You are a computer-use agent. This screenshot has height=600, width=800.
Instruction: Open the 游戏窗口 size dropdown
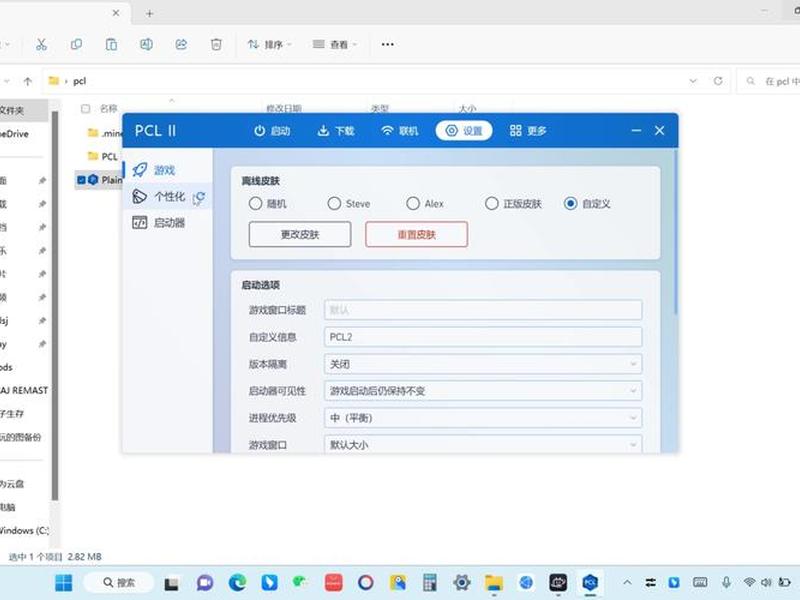[x=483, y=444]
